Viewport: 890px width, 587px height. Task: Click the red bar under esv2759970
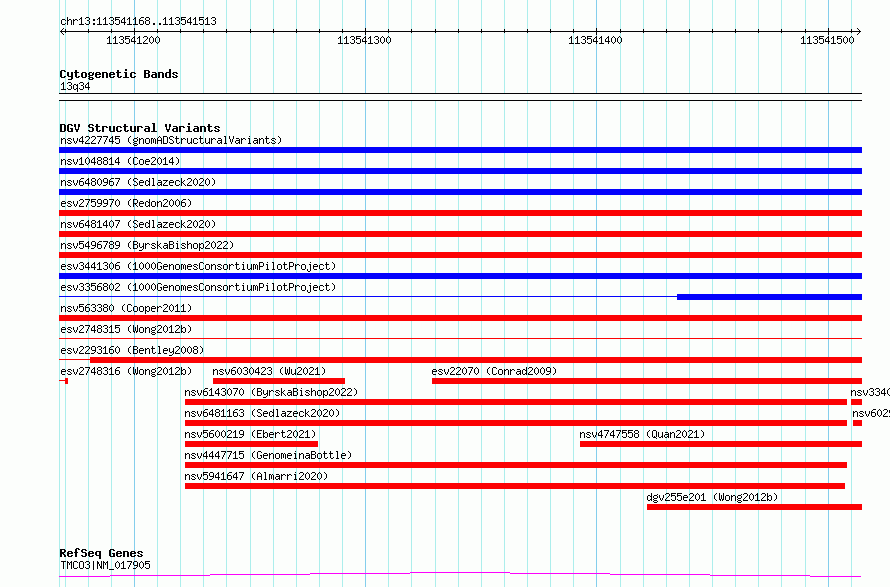[460, 213]
